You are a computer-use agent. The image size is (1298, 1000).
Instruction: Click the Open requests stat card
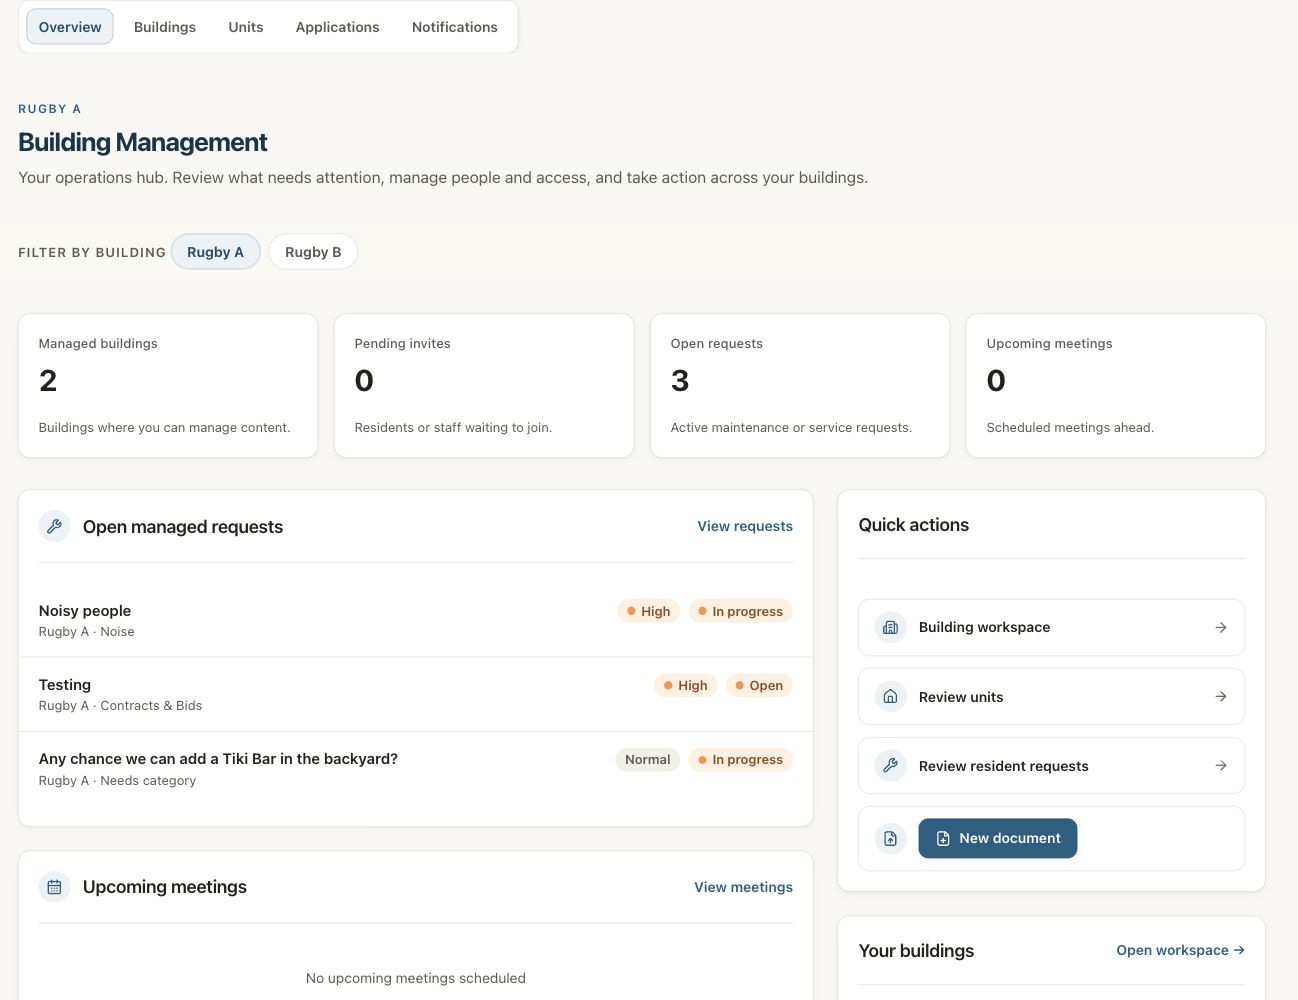pos(800,386)
